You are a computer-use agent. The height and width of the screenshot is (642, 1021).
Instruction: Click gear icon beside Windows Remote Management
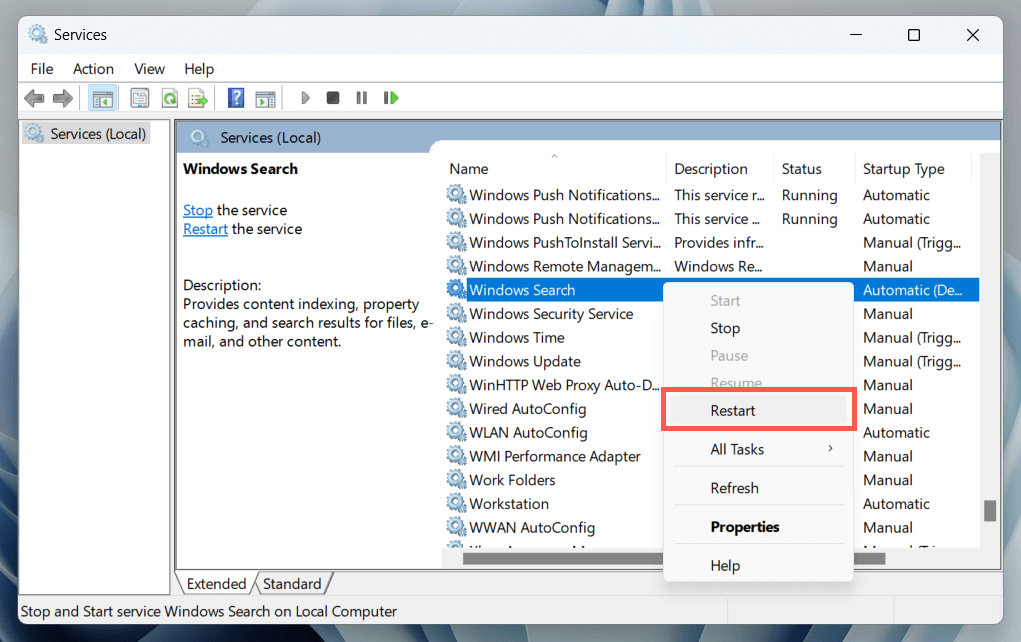tap(456, 266)
